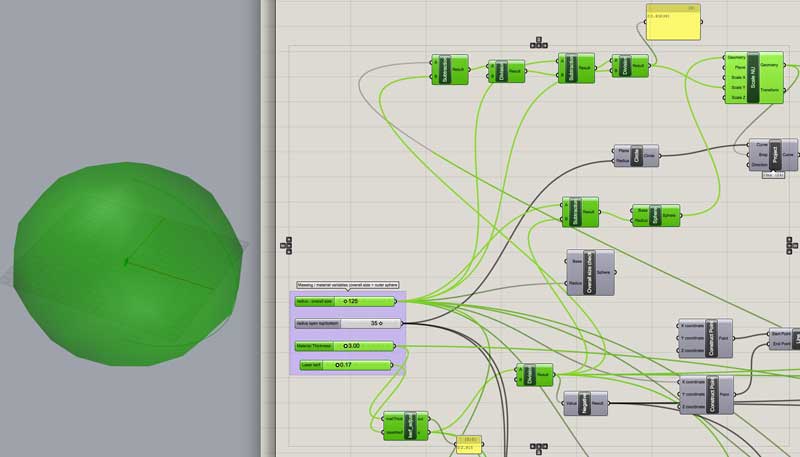Select the Project component node
Viewport: 800px width, 457px height.
click(774, 155)
